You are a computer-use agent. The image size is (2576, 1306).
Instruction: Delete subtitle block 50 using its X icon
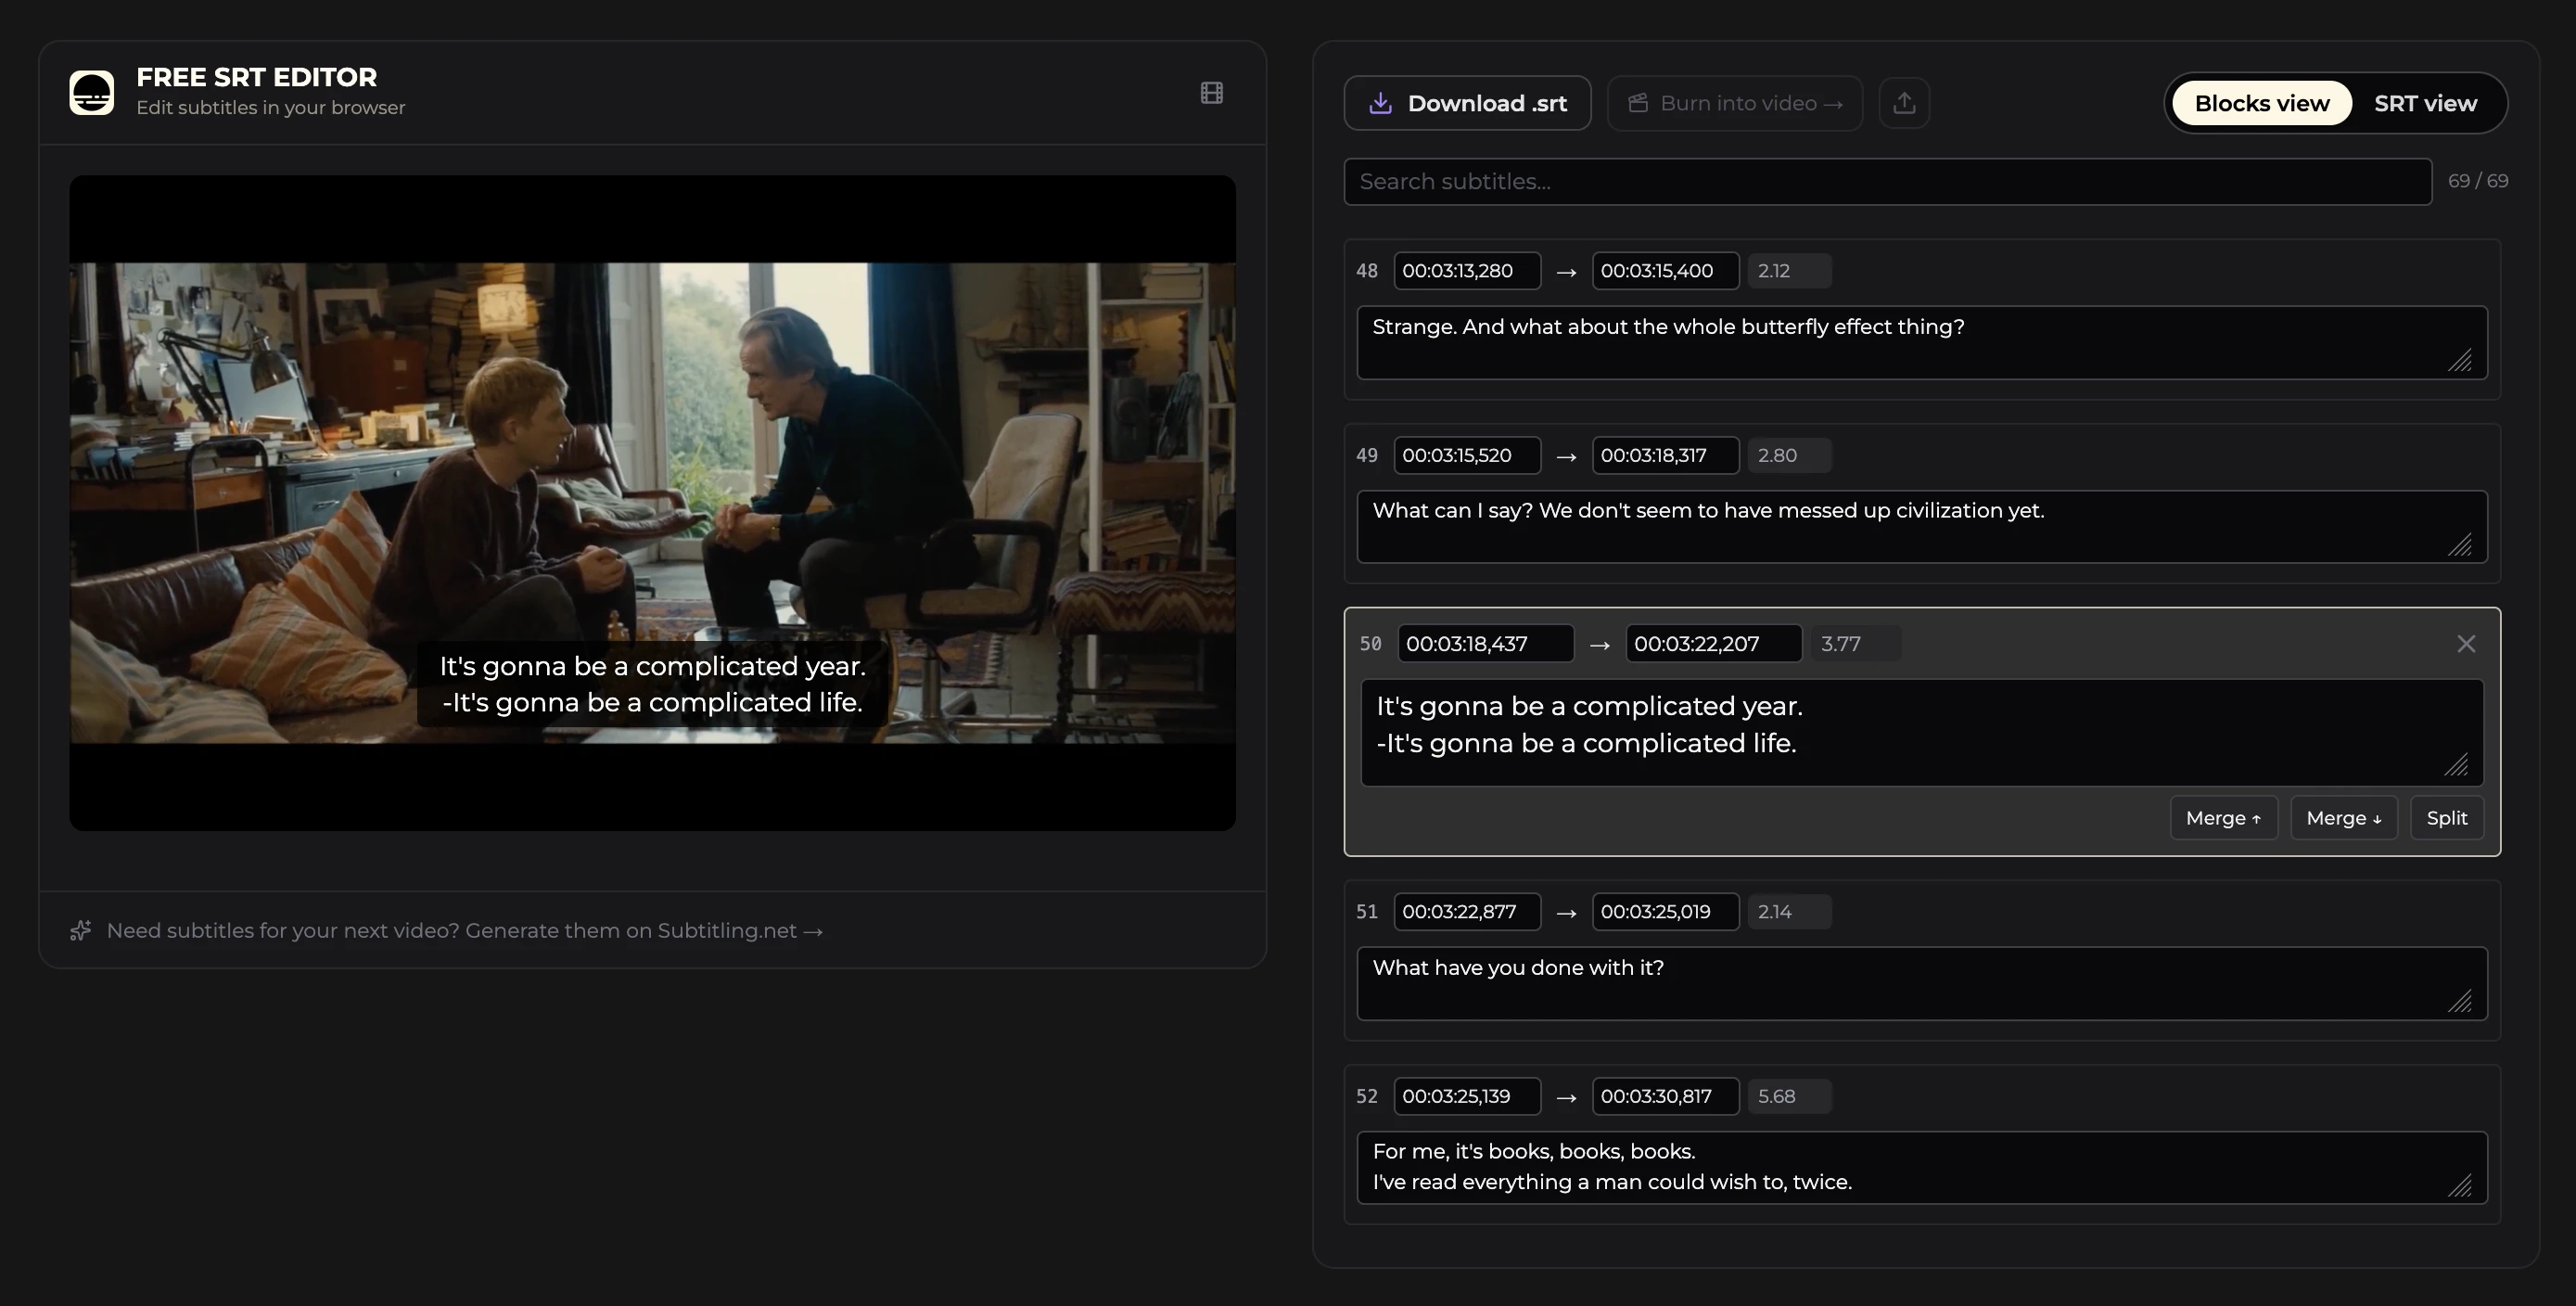point(2465,643)
